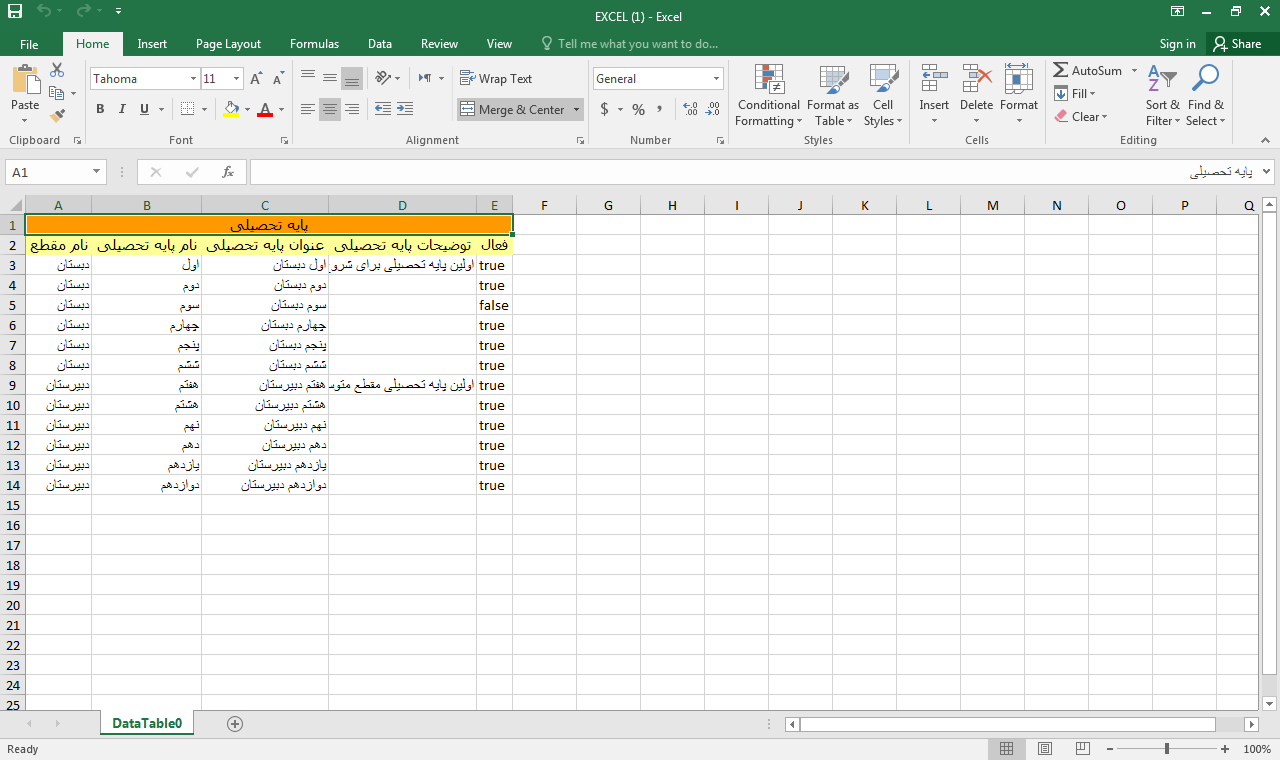This screenshot has width=1280, height=760.
Task: Open the fill color dropdown arrow
Action: click(x=247, y=110)
